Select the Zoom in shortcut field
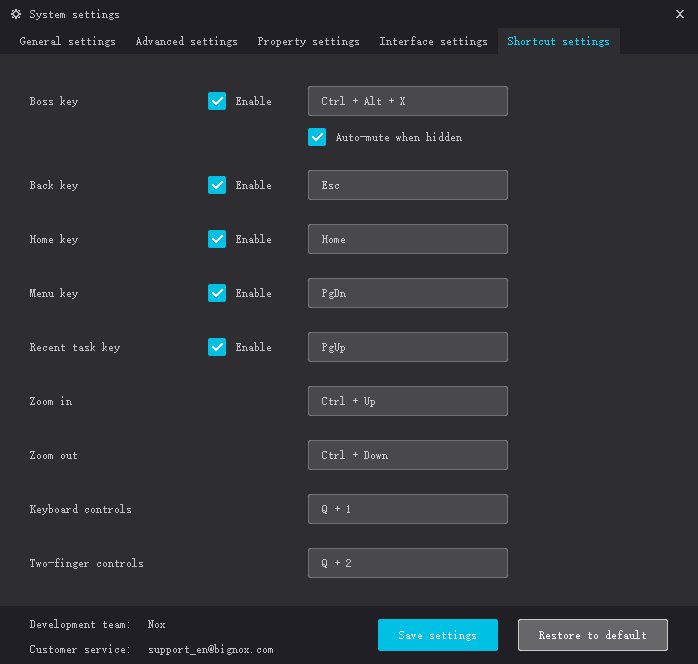Screen dimensions: 698x664 click(x=407, y=401)
